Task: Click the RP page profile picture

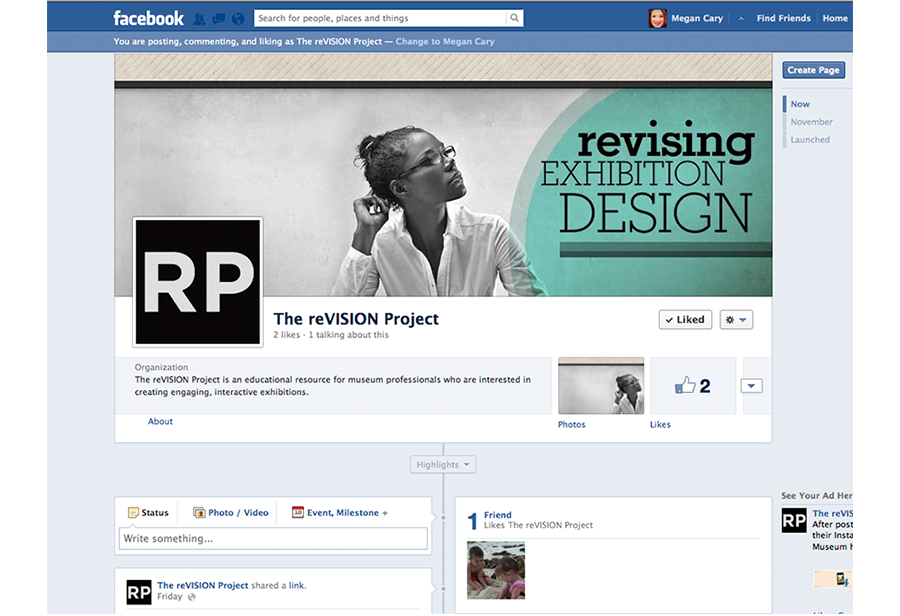Action: pos(198,282)
